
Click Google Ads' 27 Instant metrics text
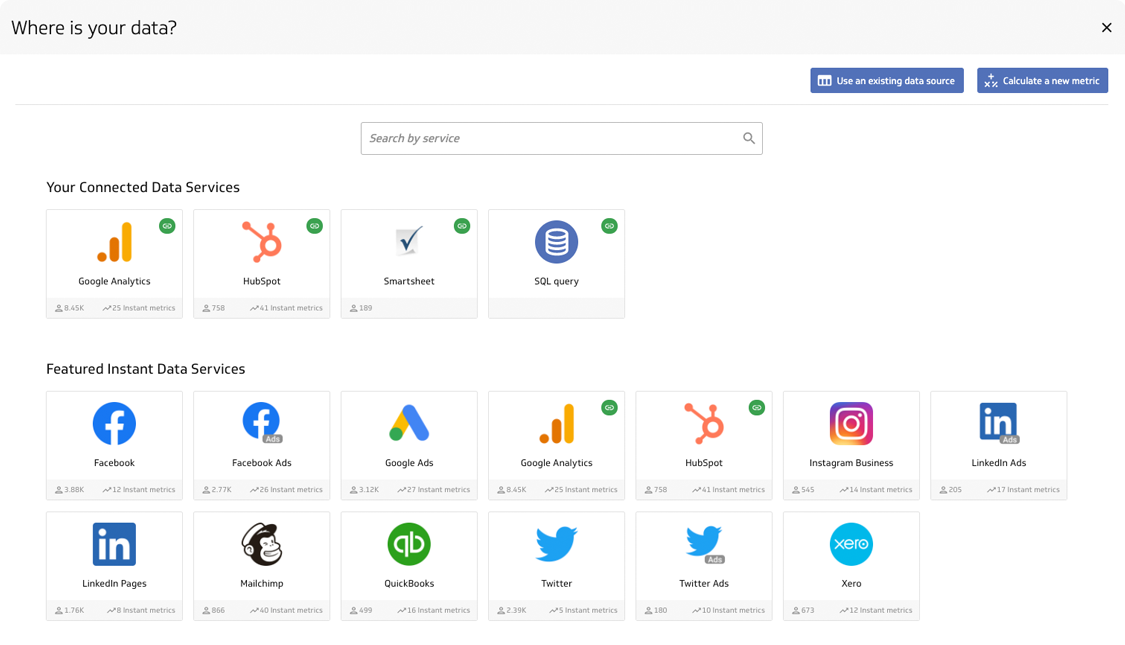point(438,490)
